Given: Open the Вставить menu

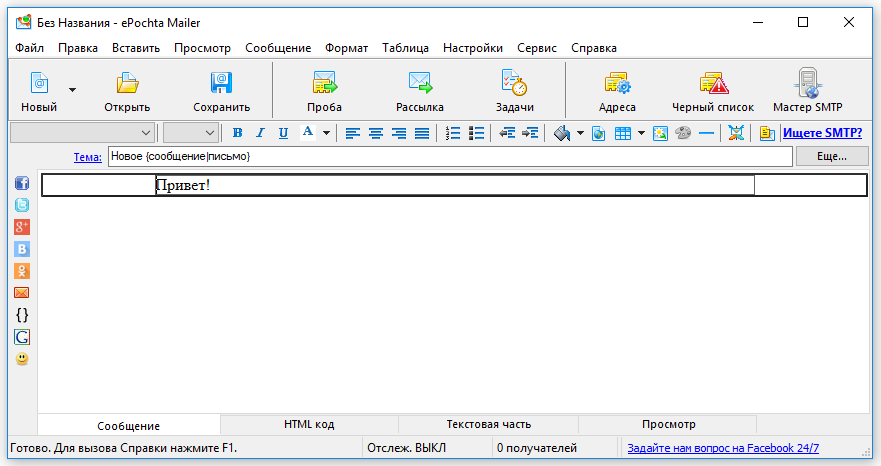Looking at the screenshot, I should (x=136, y=48).
